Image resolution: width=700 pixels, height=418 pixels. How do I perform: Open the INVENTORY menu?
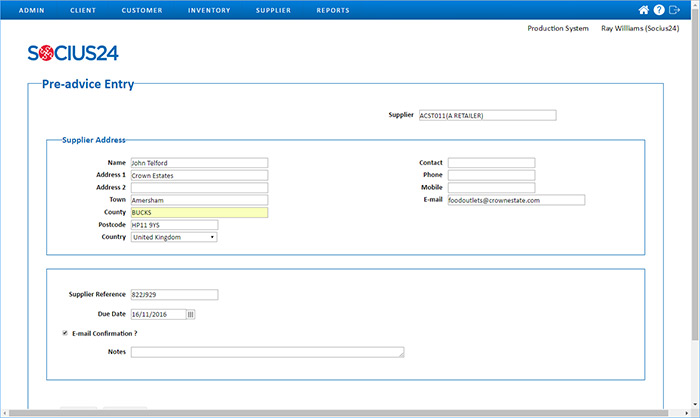click(x=209, y=10)
